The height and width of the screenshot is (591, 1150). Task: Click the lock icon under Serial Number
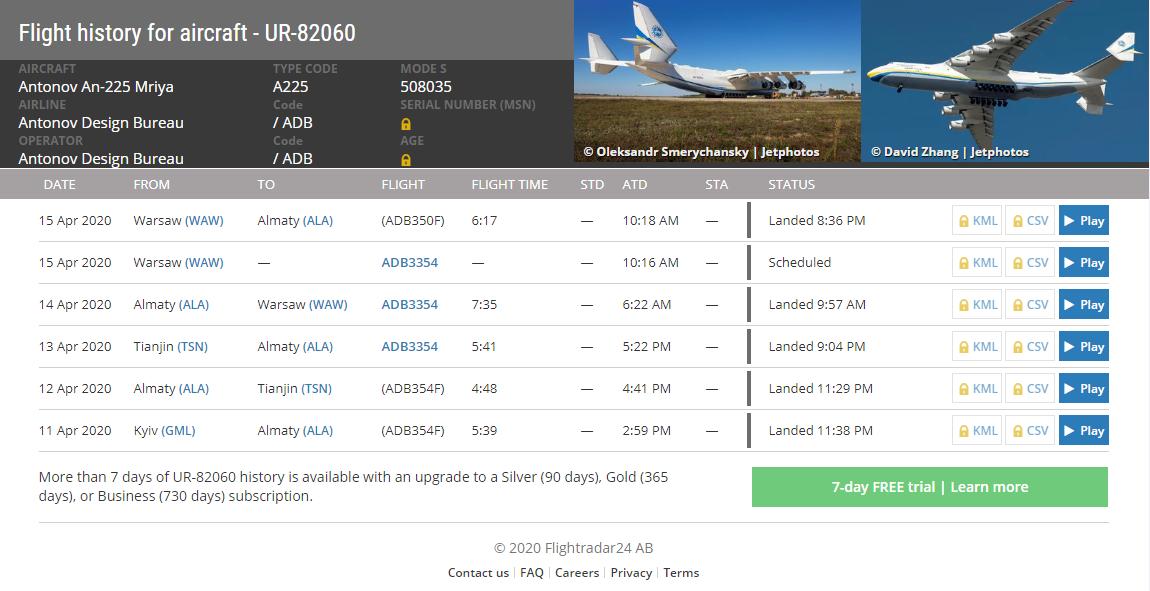(x=406, y=124)
